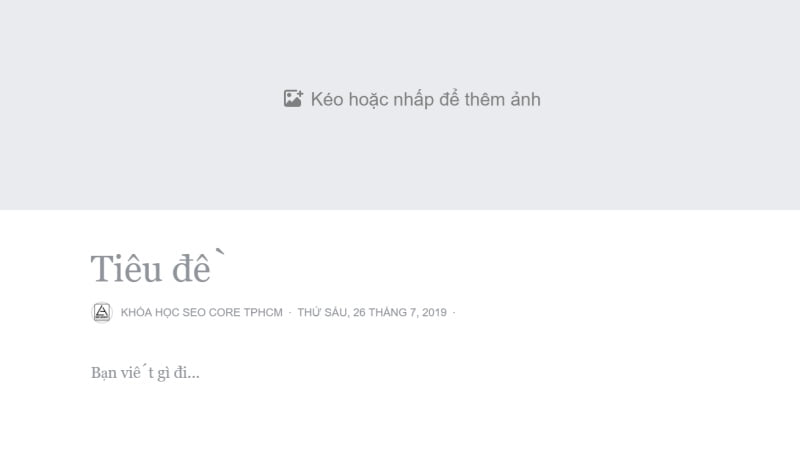The height and width of the screenshot is (475, 800).
Task: Open the KHÓA HỌC SEO CORE TPHCM author link
Action: pyautogui.click(x=201, y=313)
